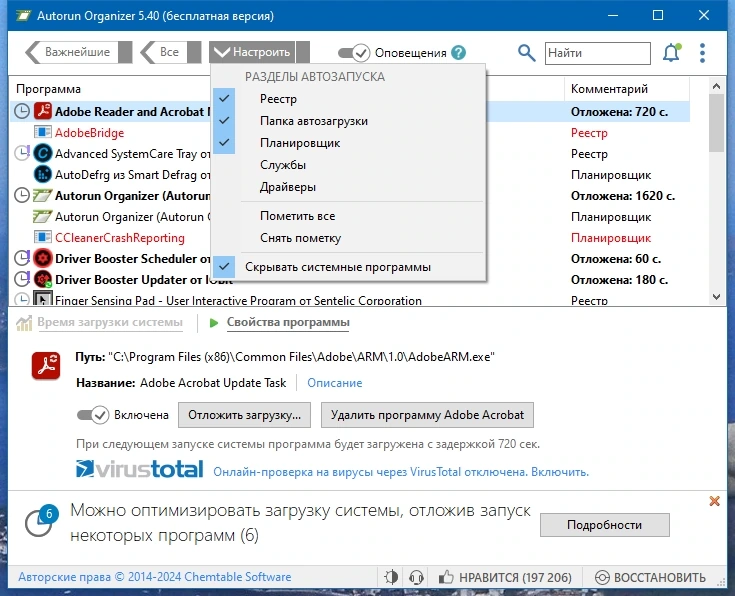The image size is (735, 596).
Task: Click the search magnifier icon
Action: 526,53
